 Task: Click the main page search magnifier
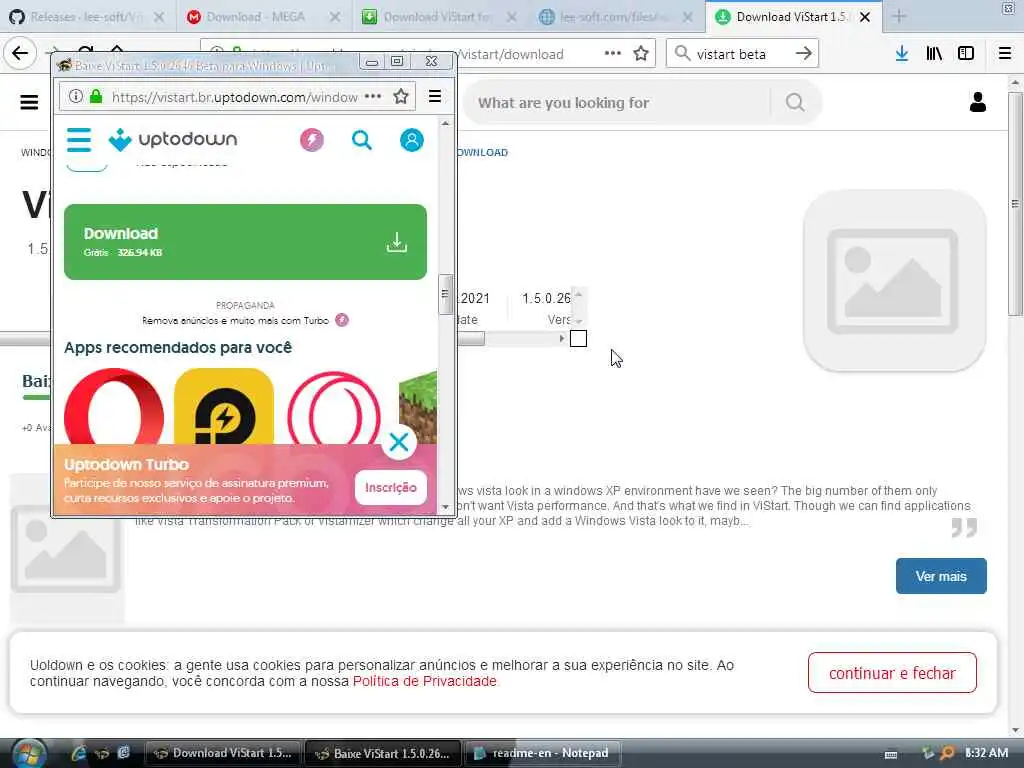[795, 103]
